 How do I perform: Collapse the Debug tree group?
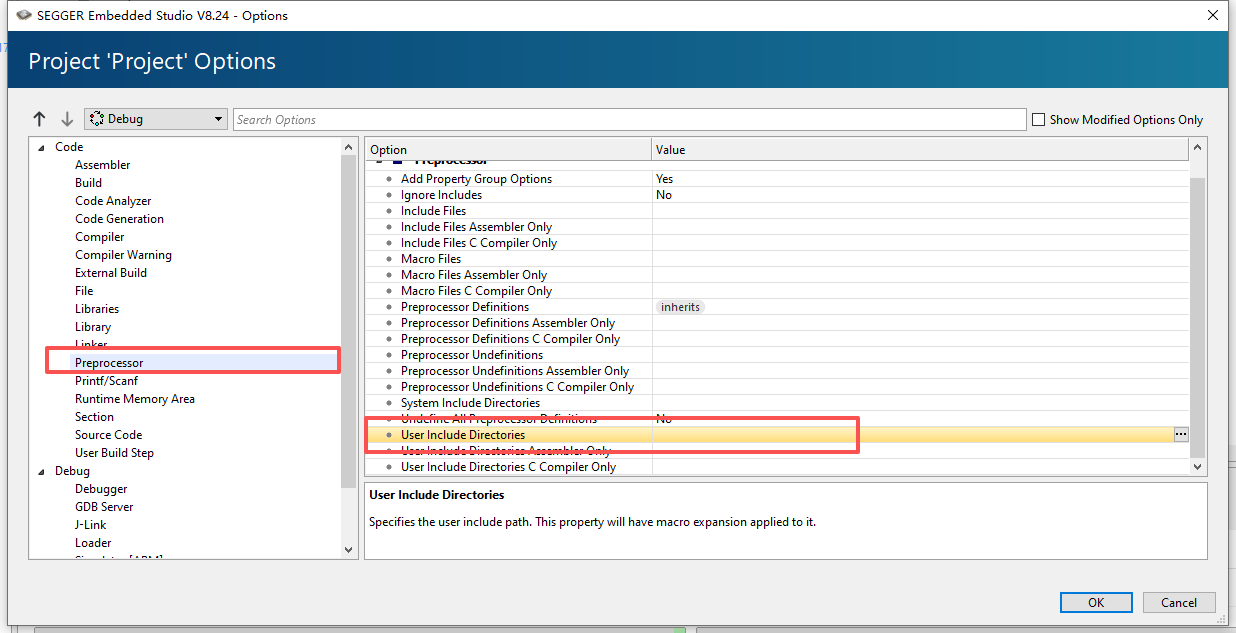point(42,471)
